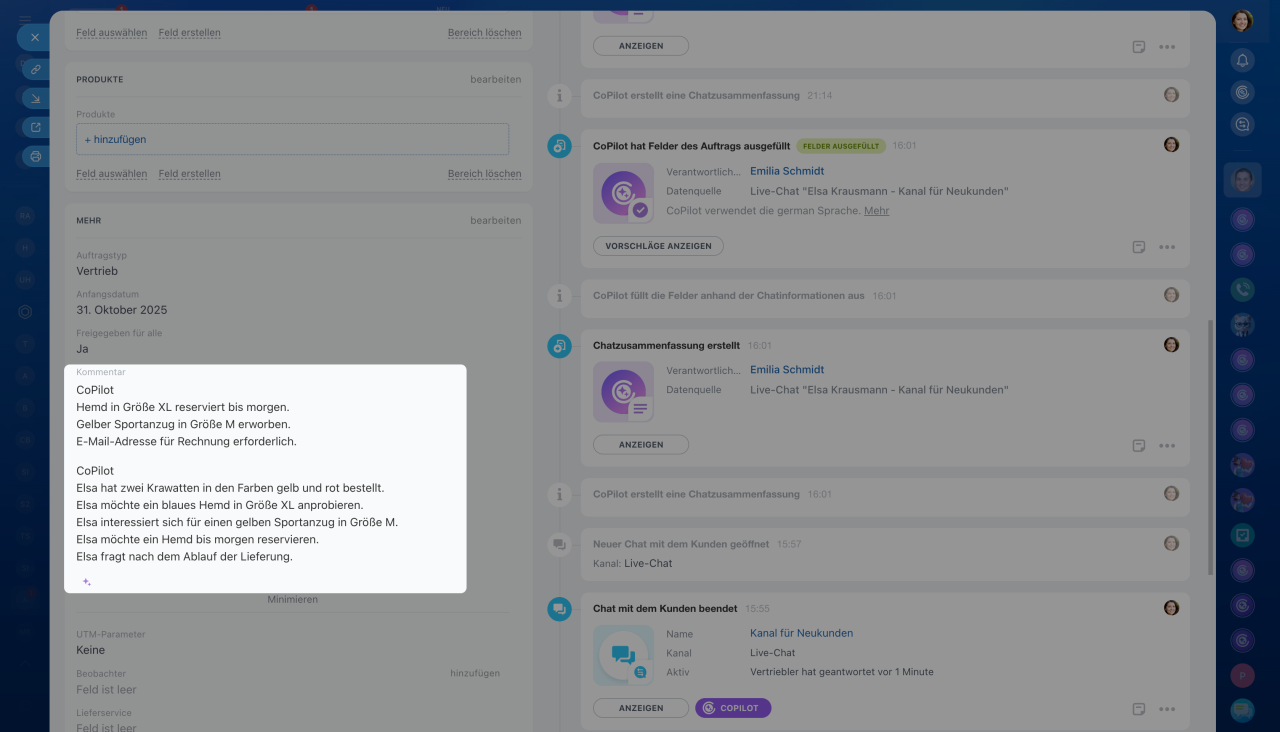Open the live-chat thumbnail in 'Chat mit dem Kunden beendet'
Viewport: 1280px width, 732px height.
point(624,655)
